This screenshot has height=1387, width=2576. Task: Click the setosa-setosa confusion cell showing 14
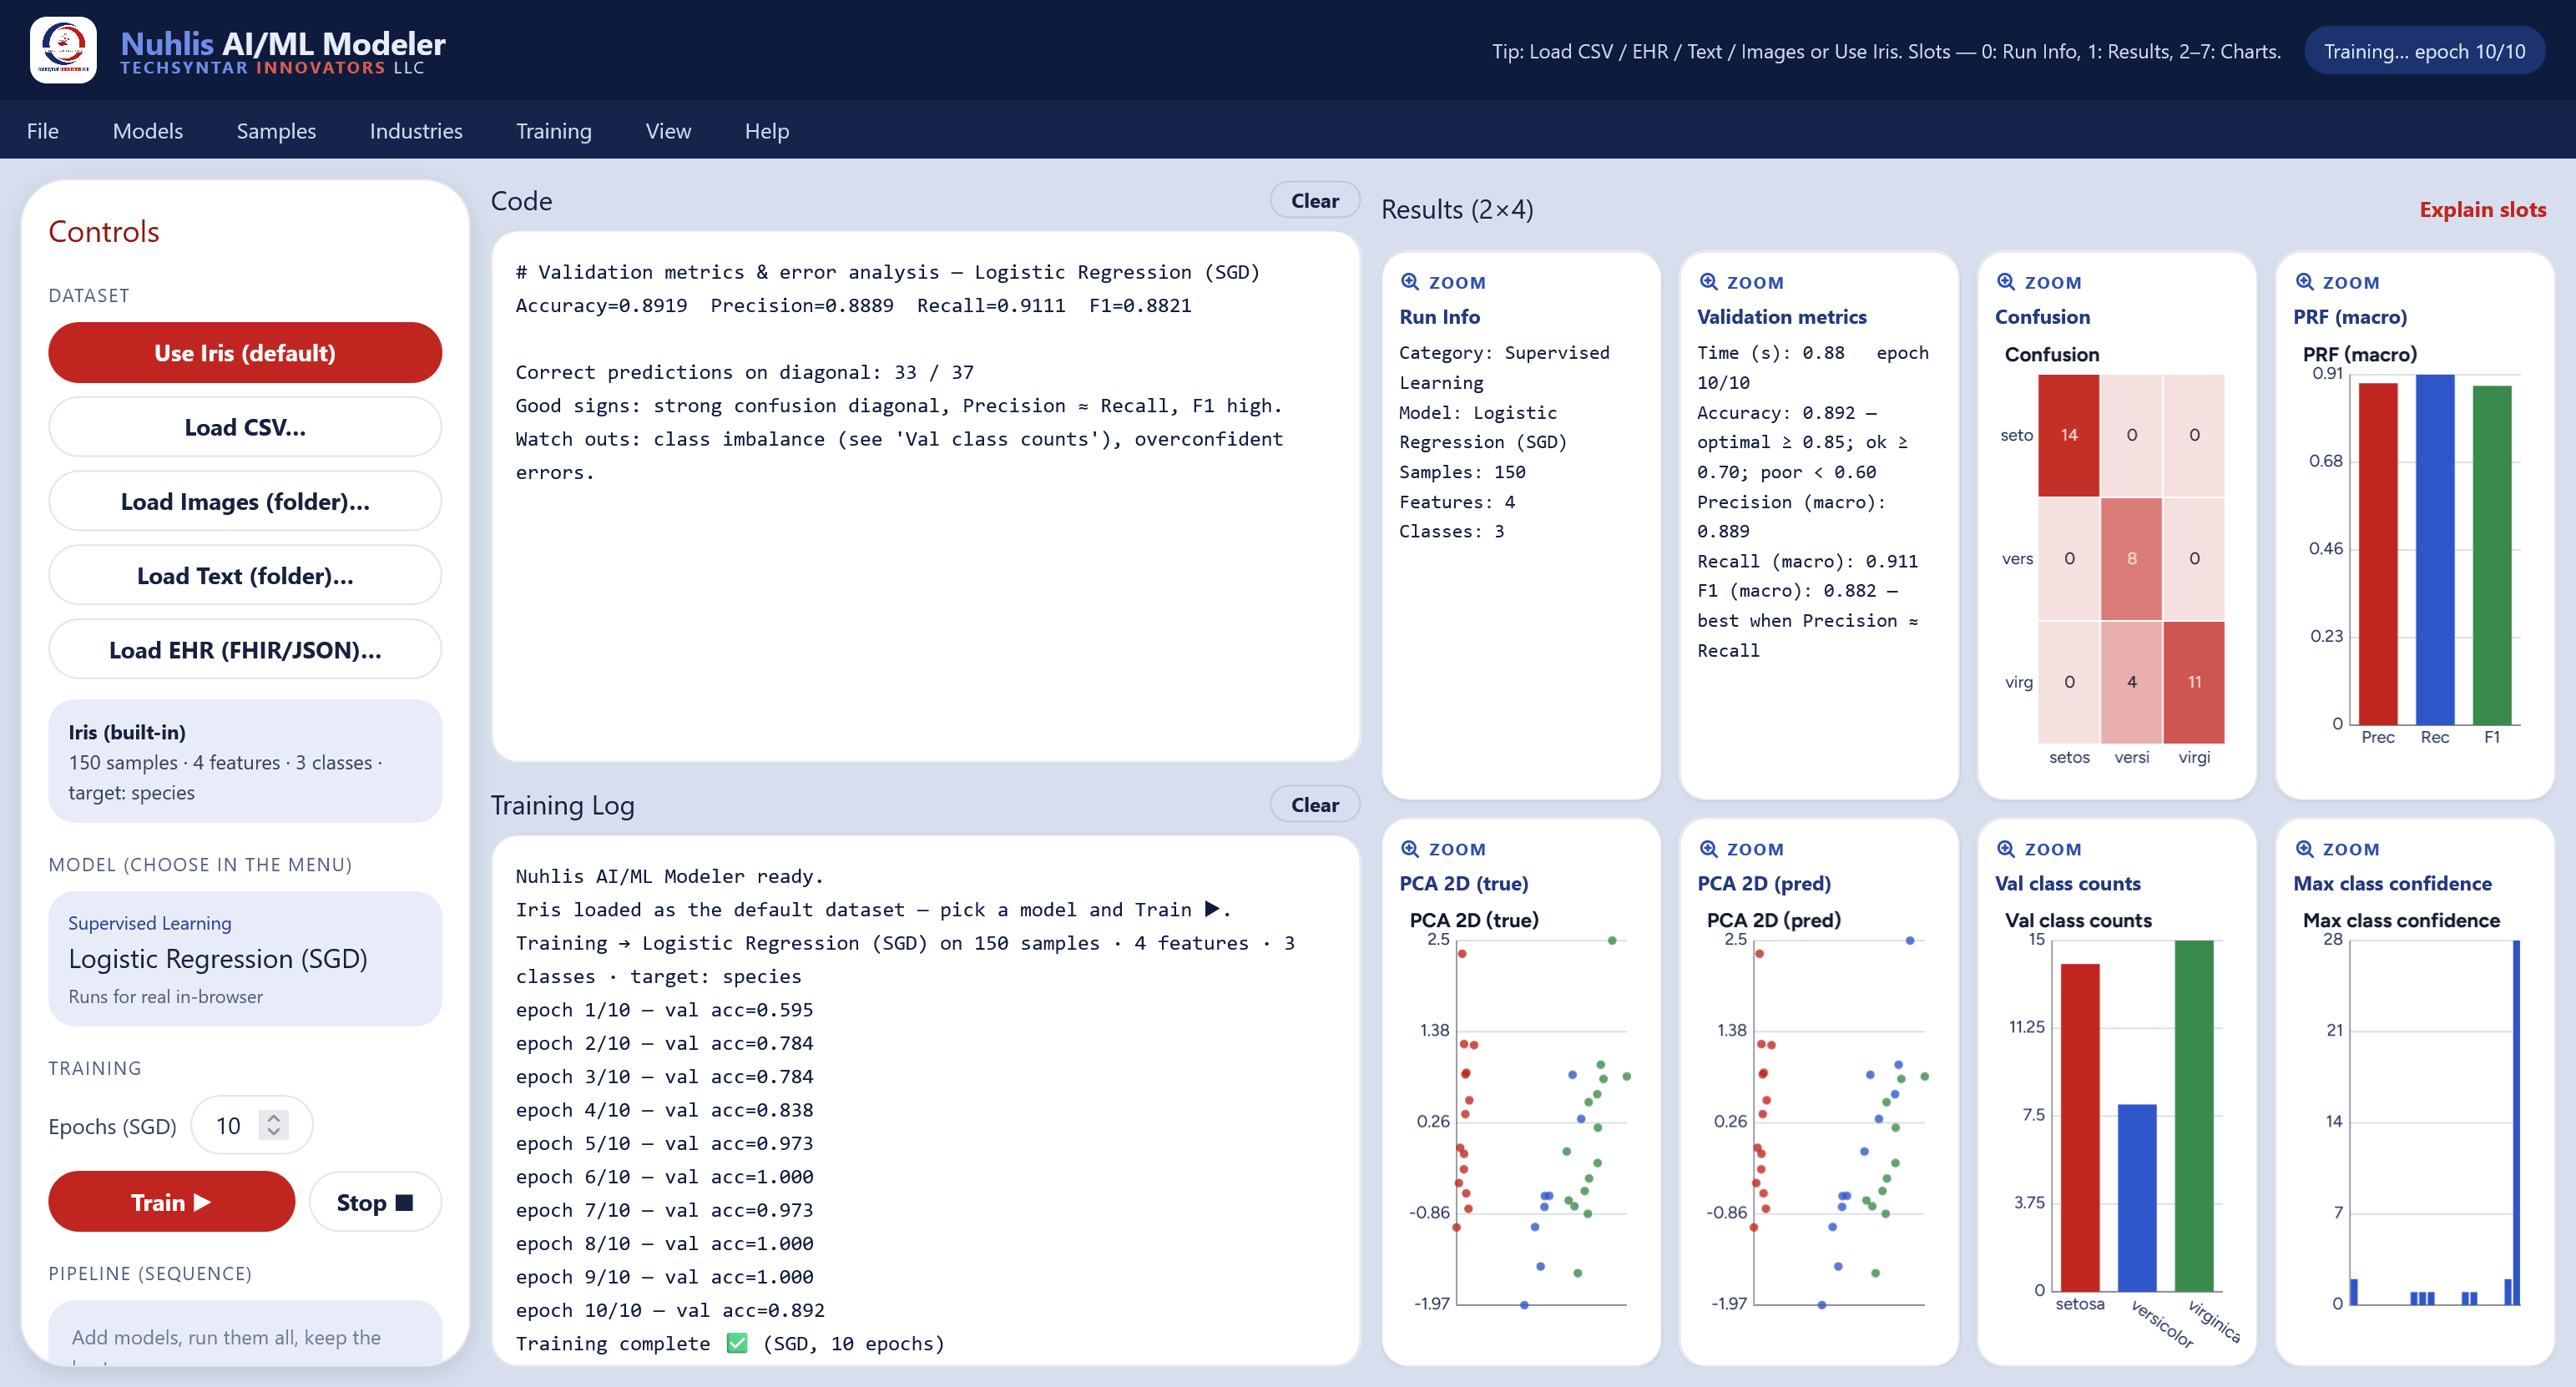(x=2068, y=435)
